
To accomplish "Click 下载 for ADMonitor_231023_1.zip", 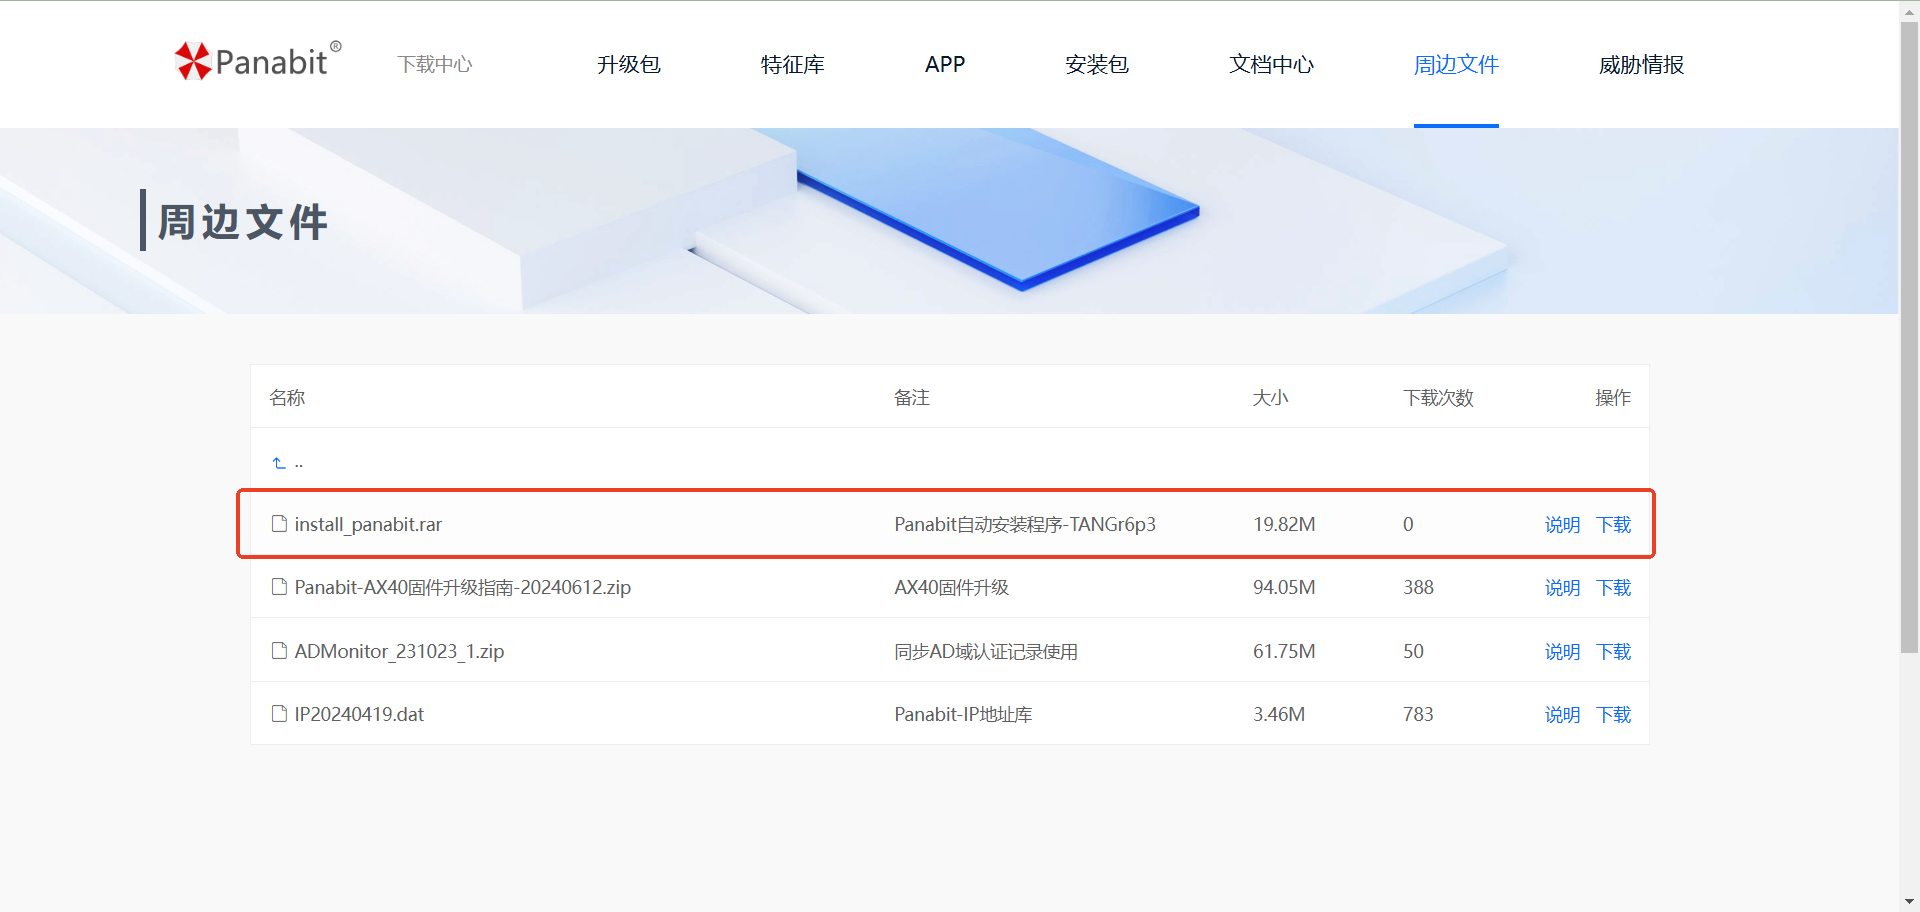I will click(1613, 651).
